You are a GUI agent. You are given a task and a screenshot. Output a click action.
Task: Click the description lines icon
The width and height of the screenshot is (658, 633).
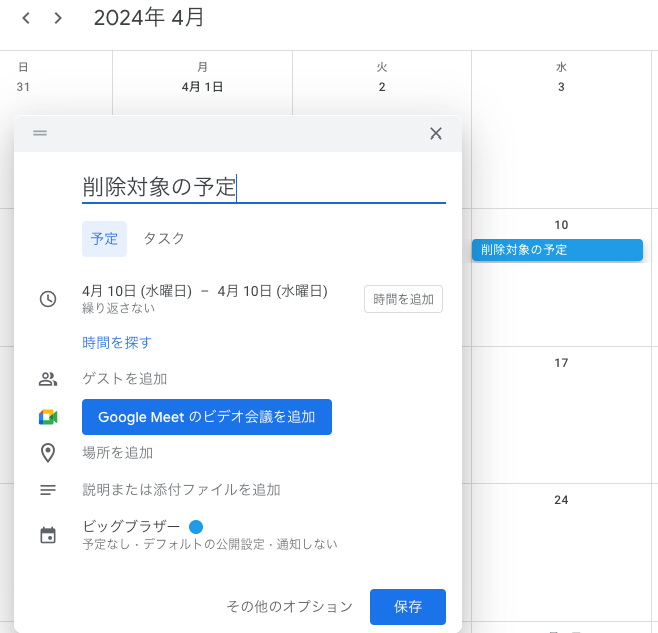click(48, 490)
